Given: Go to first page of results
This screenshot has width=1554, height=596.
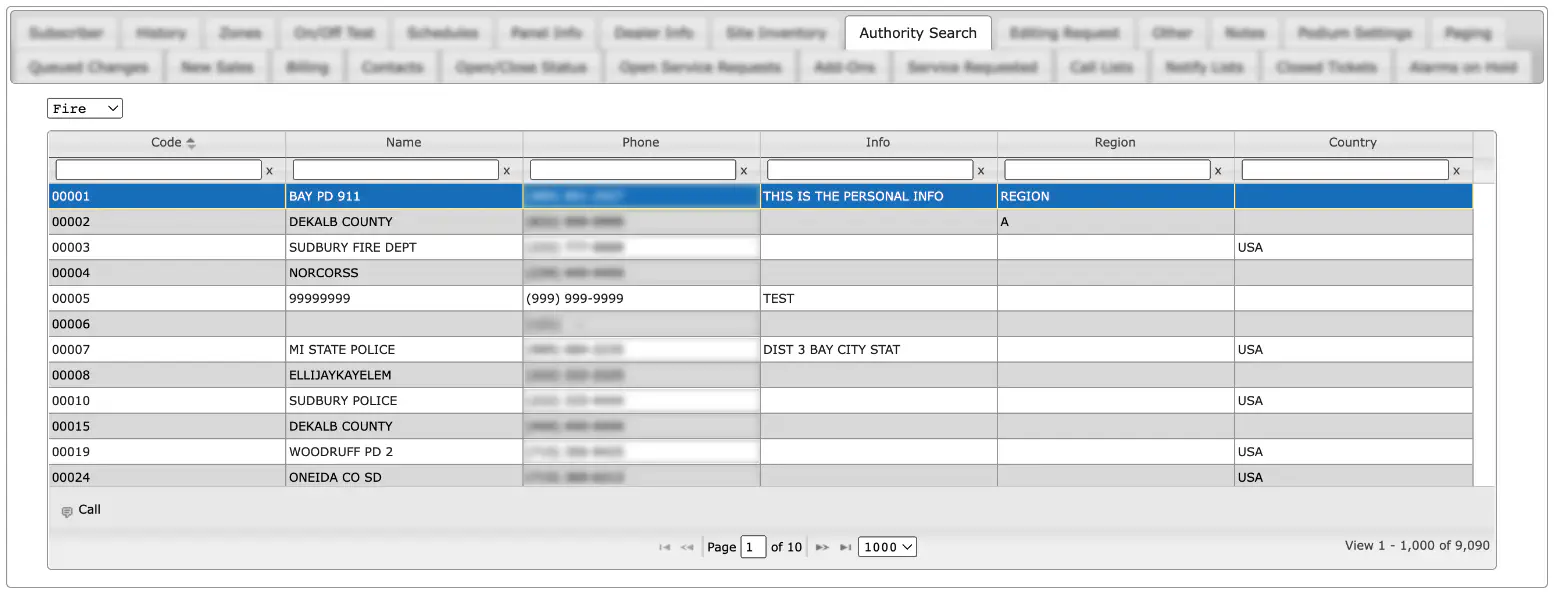Looking at the screenshot, I should point(664,547).
